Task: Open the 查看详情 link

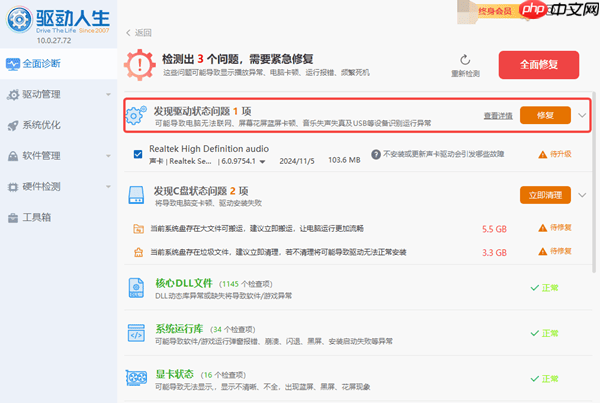Action: point(498,116)
